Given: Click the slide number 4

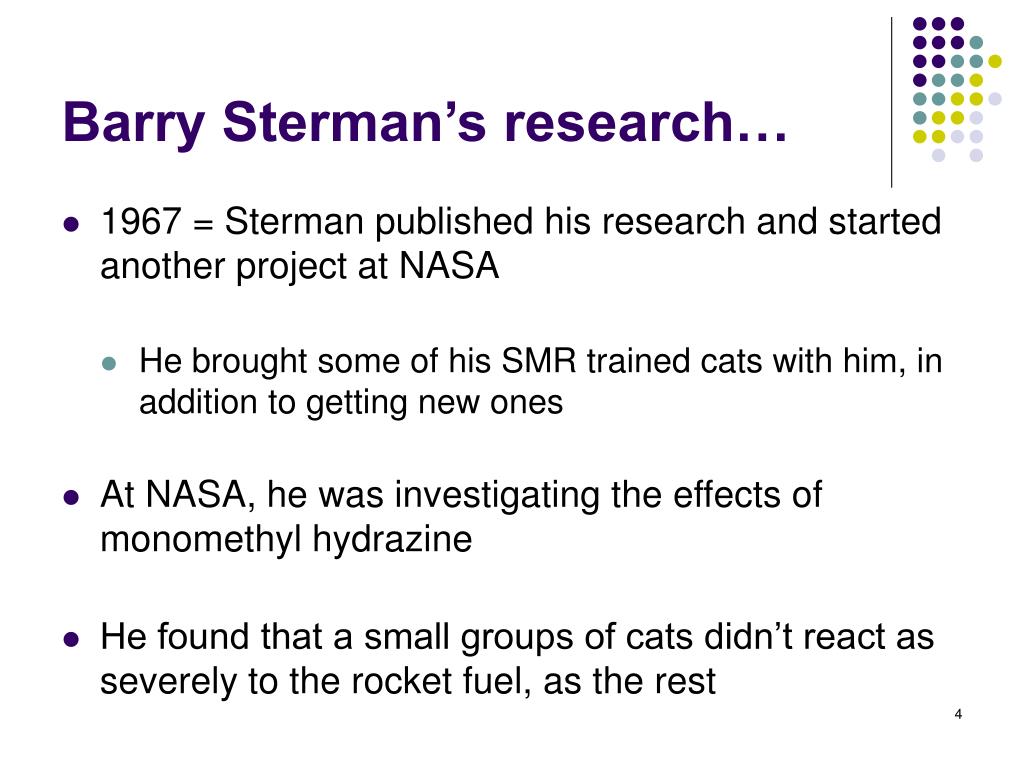Looking at the screenshot, I should (958, 714).
